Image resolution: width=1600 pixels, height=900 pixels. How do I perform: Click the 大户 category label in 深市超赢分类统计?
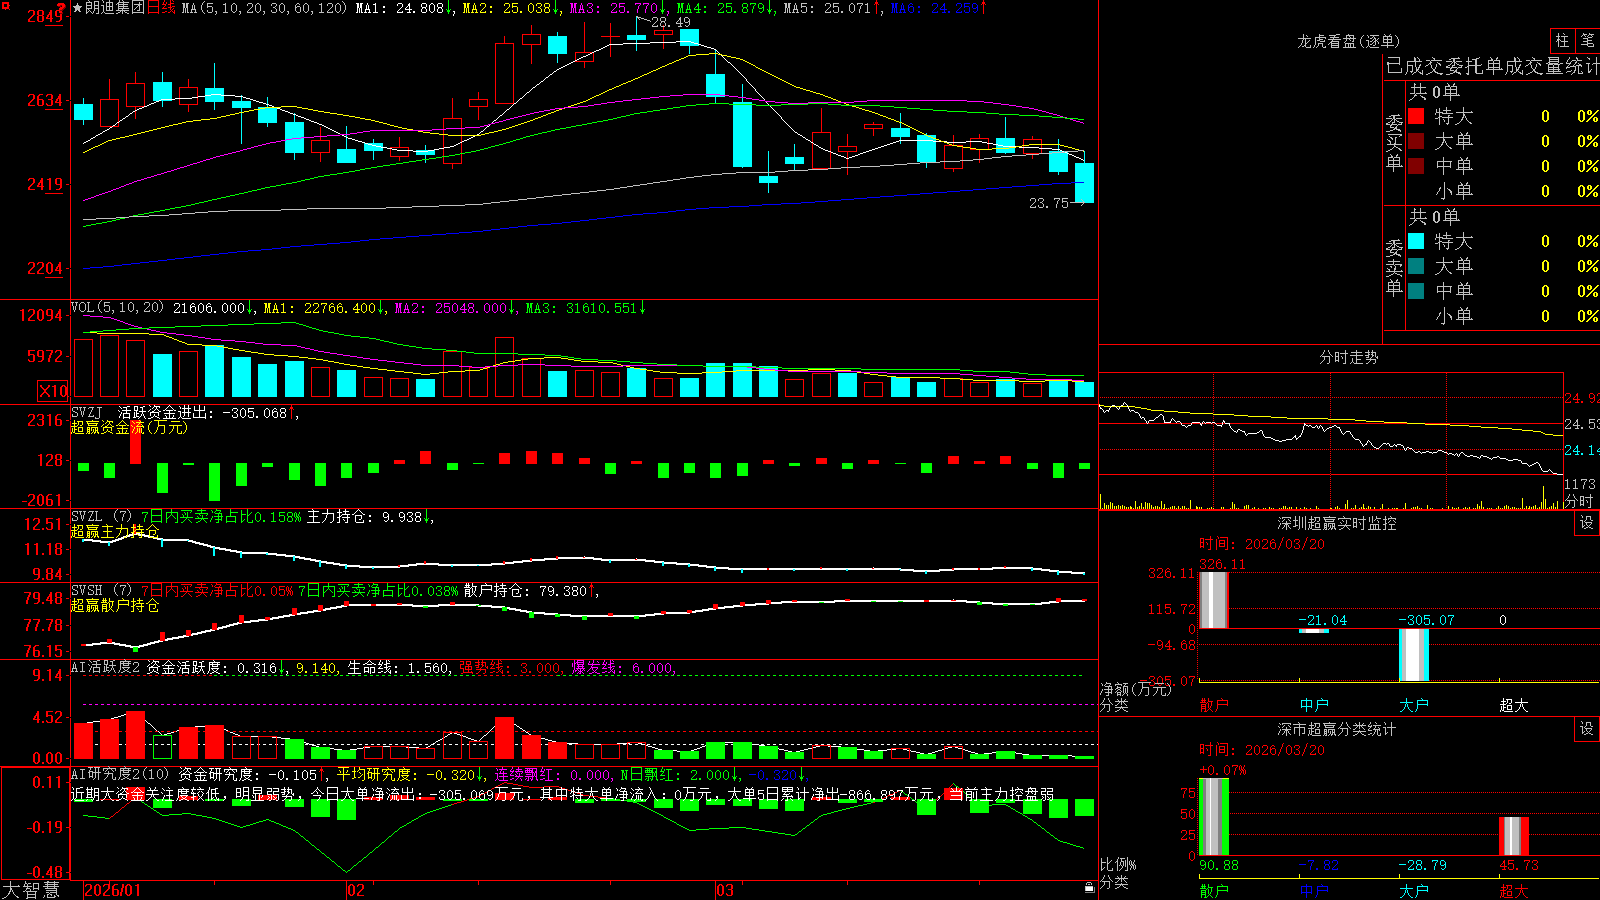pyautogui.click(x=1414, y=891)
